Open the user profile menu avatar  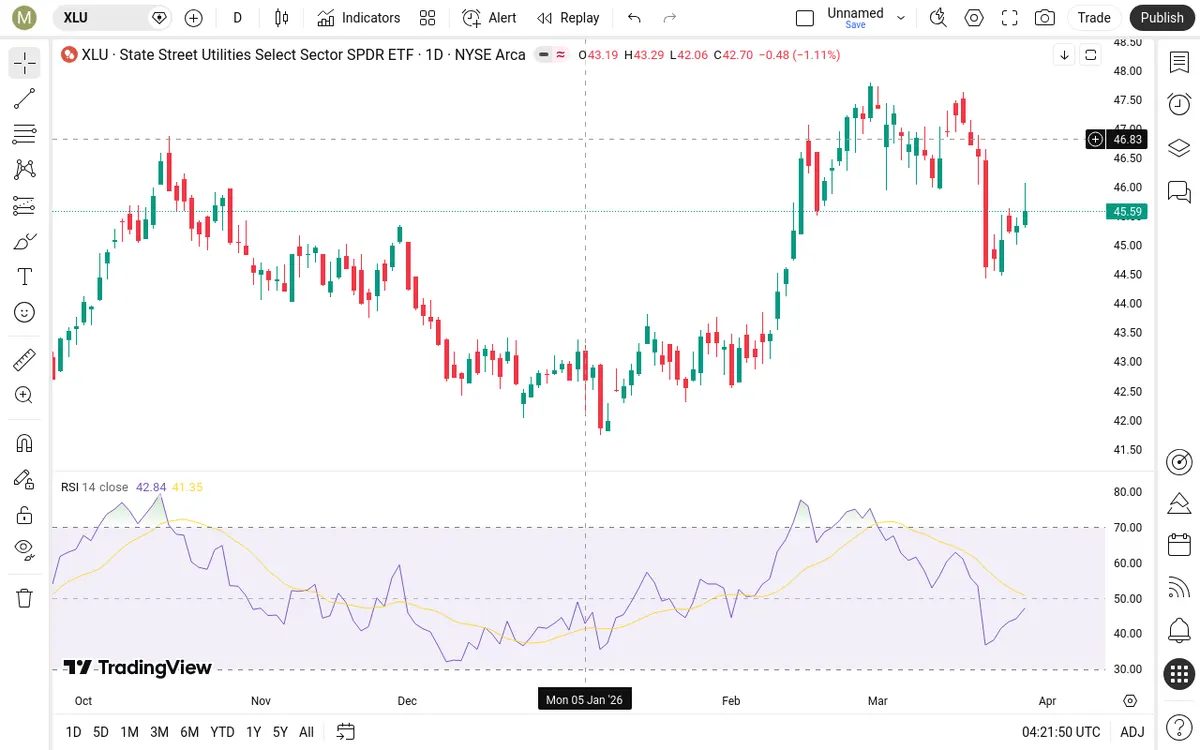point(24,18)
